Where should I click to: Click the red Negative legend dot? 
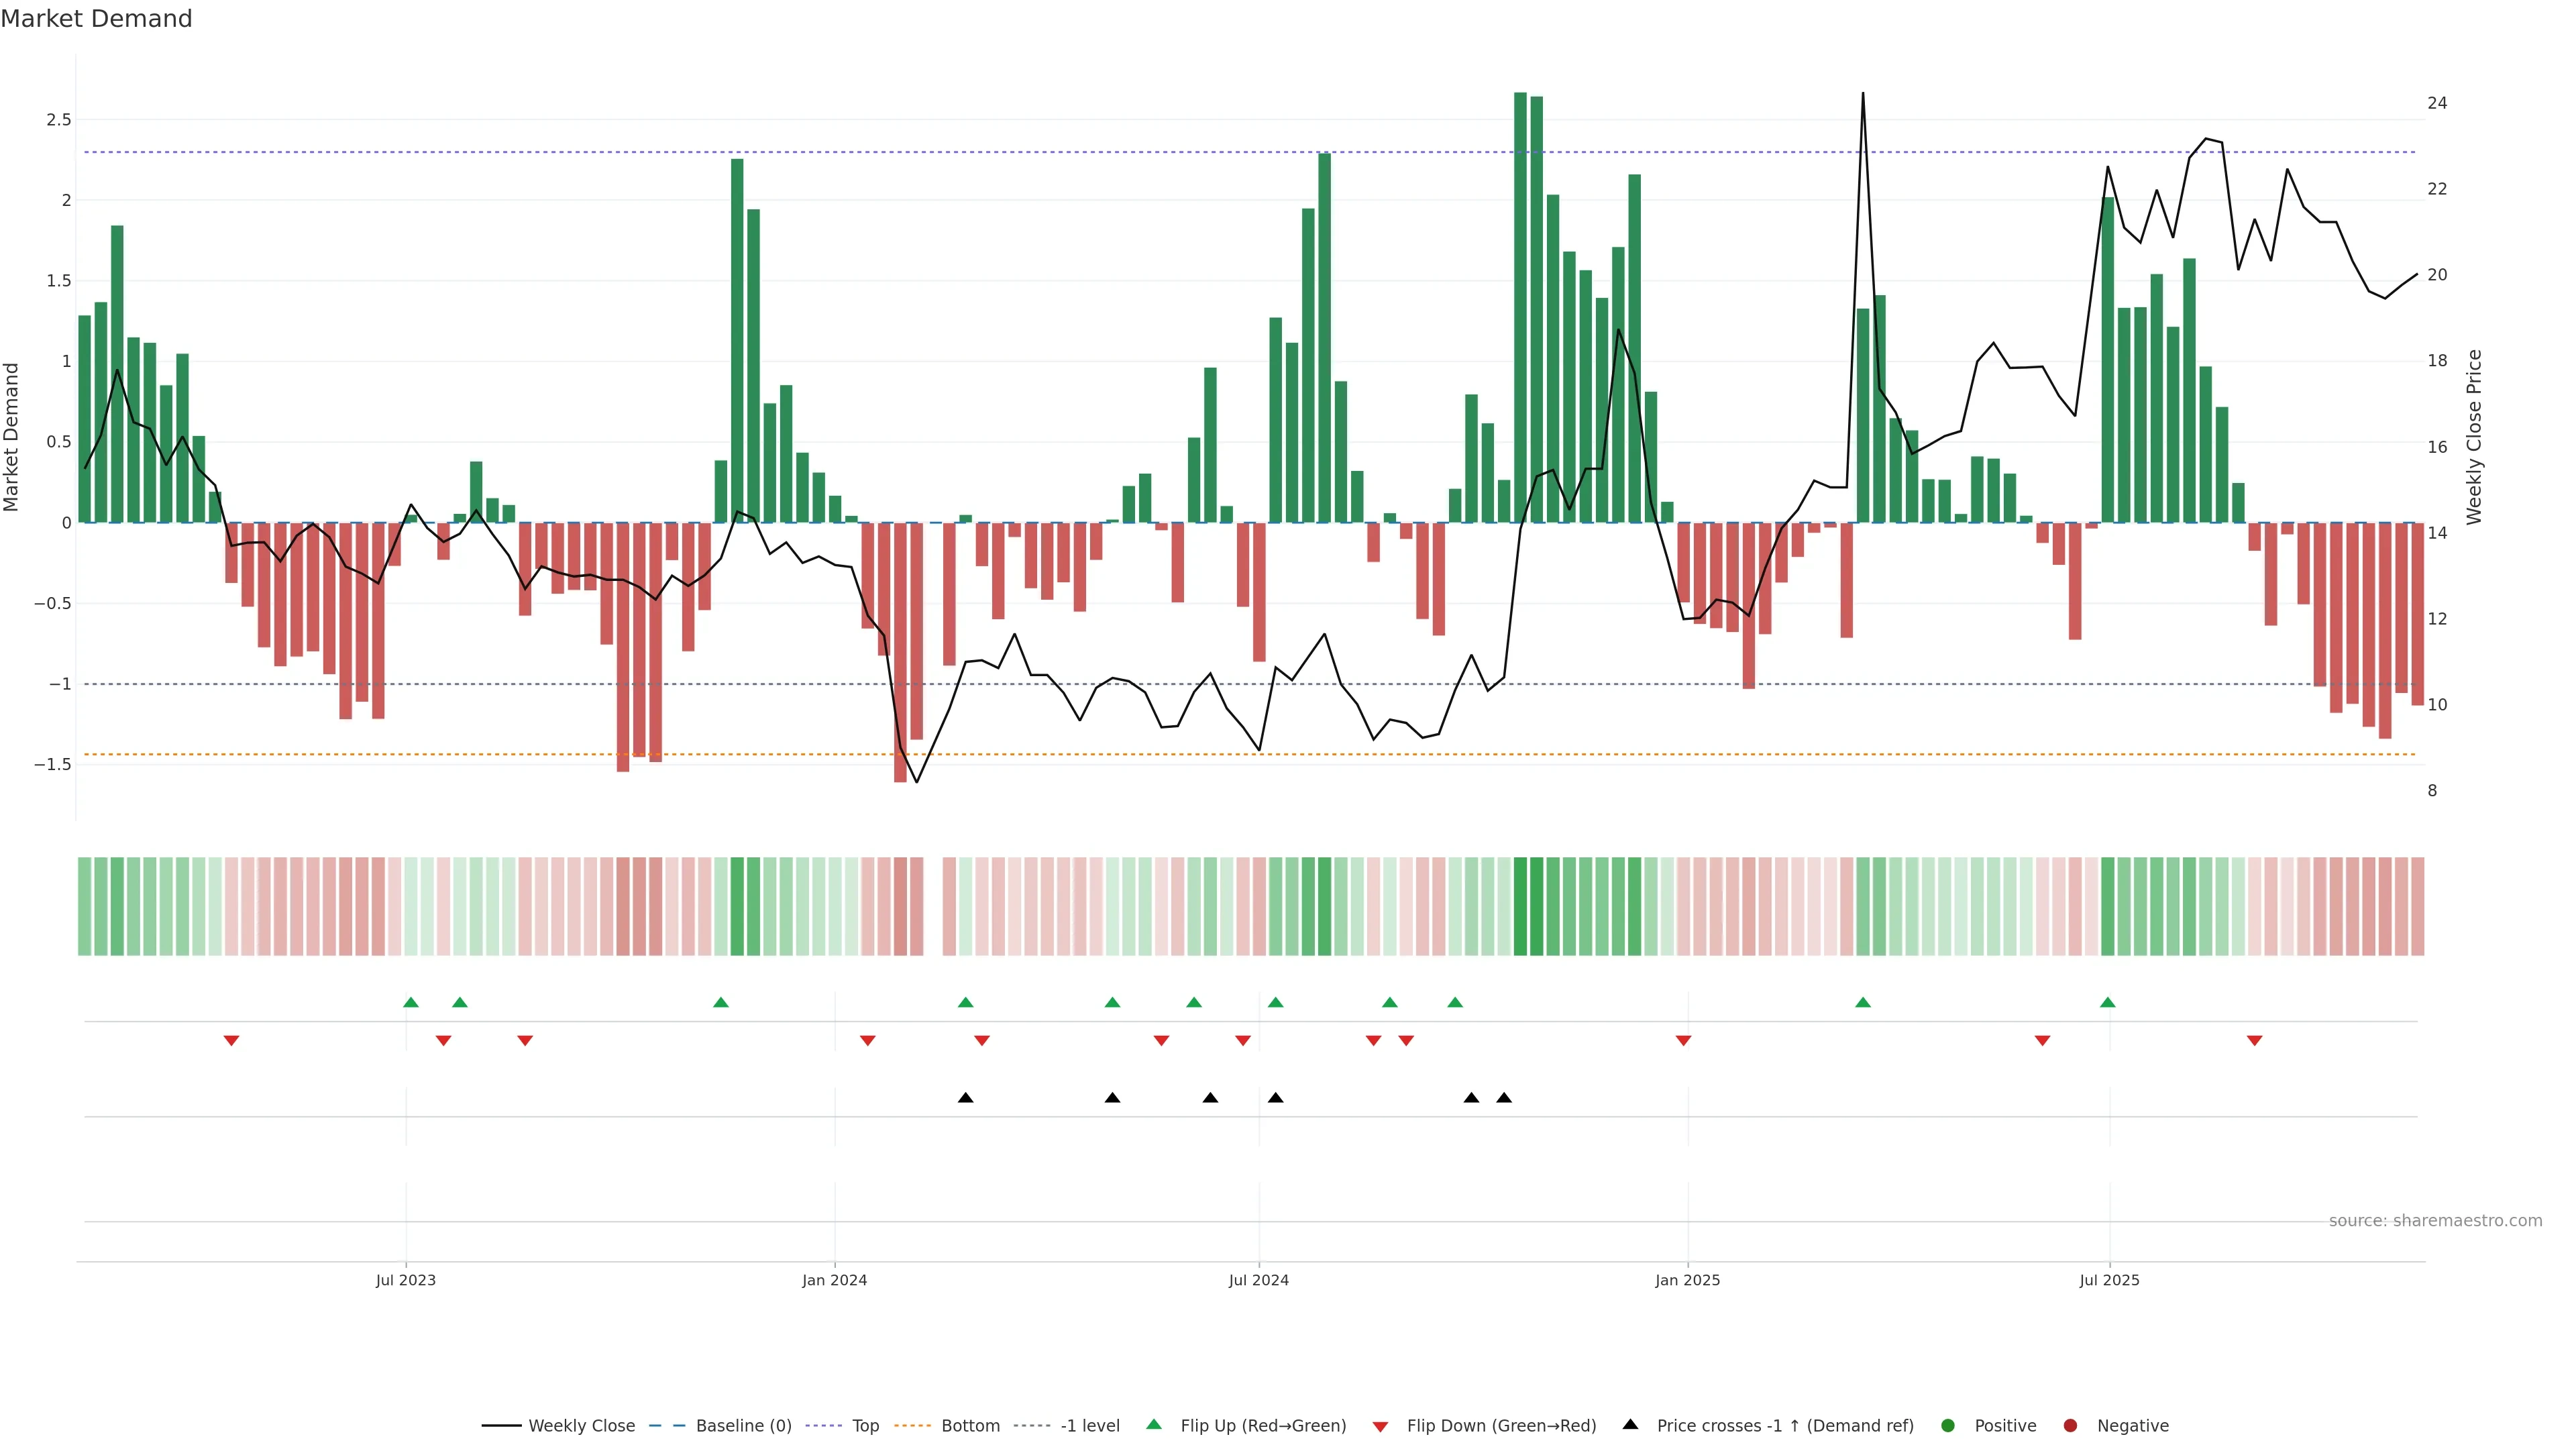pos(2070,1425)
